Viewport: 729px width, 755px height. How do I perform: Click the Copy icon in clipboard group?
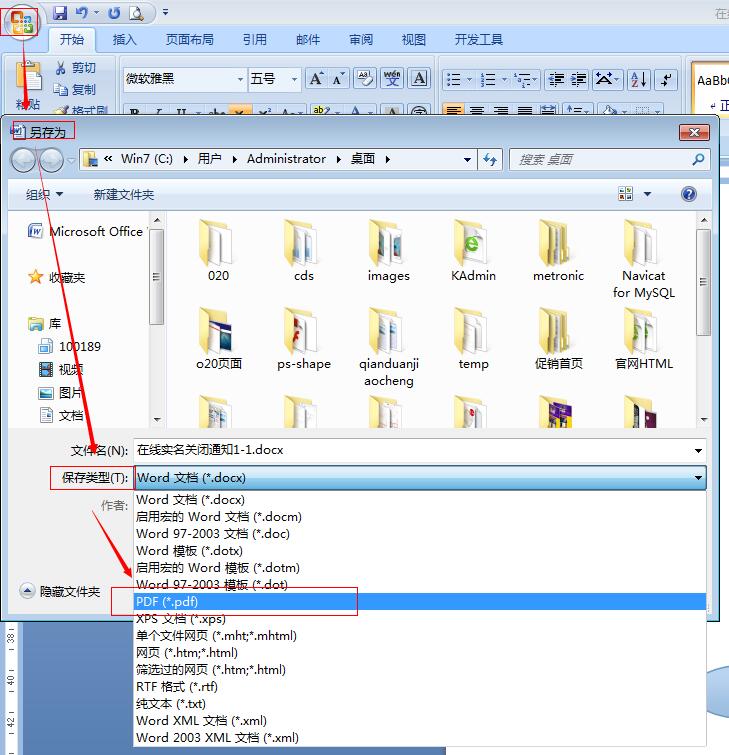click(61, 90)
